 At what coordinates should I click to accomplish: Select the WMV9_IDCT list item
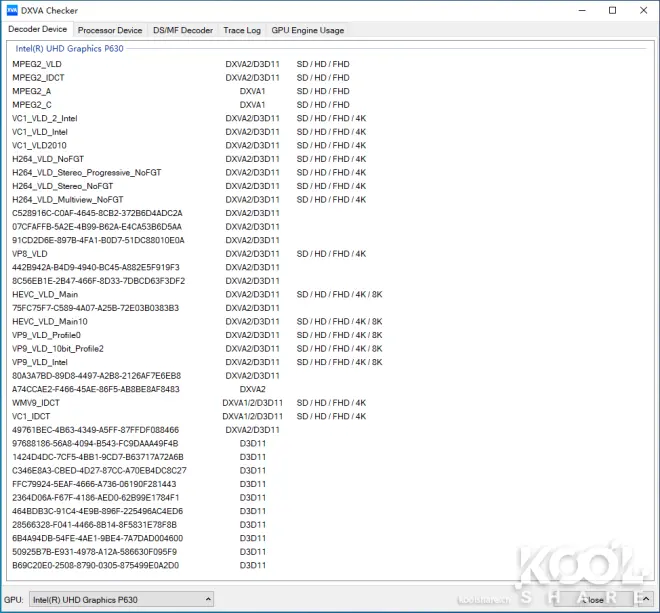pyautogui.click(x=36, y=402)
